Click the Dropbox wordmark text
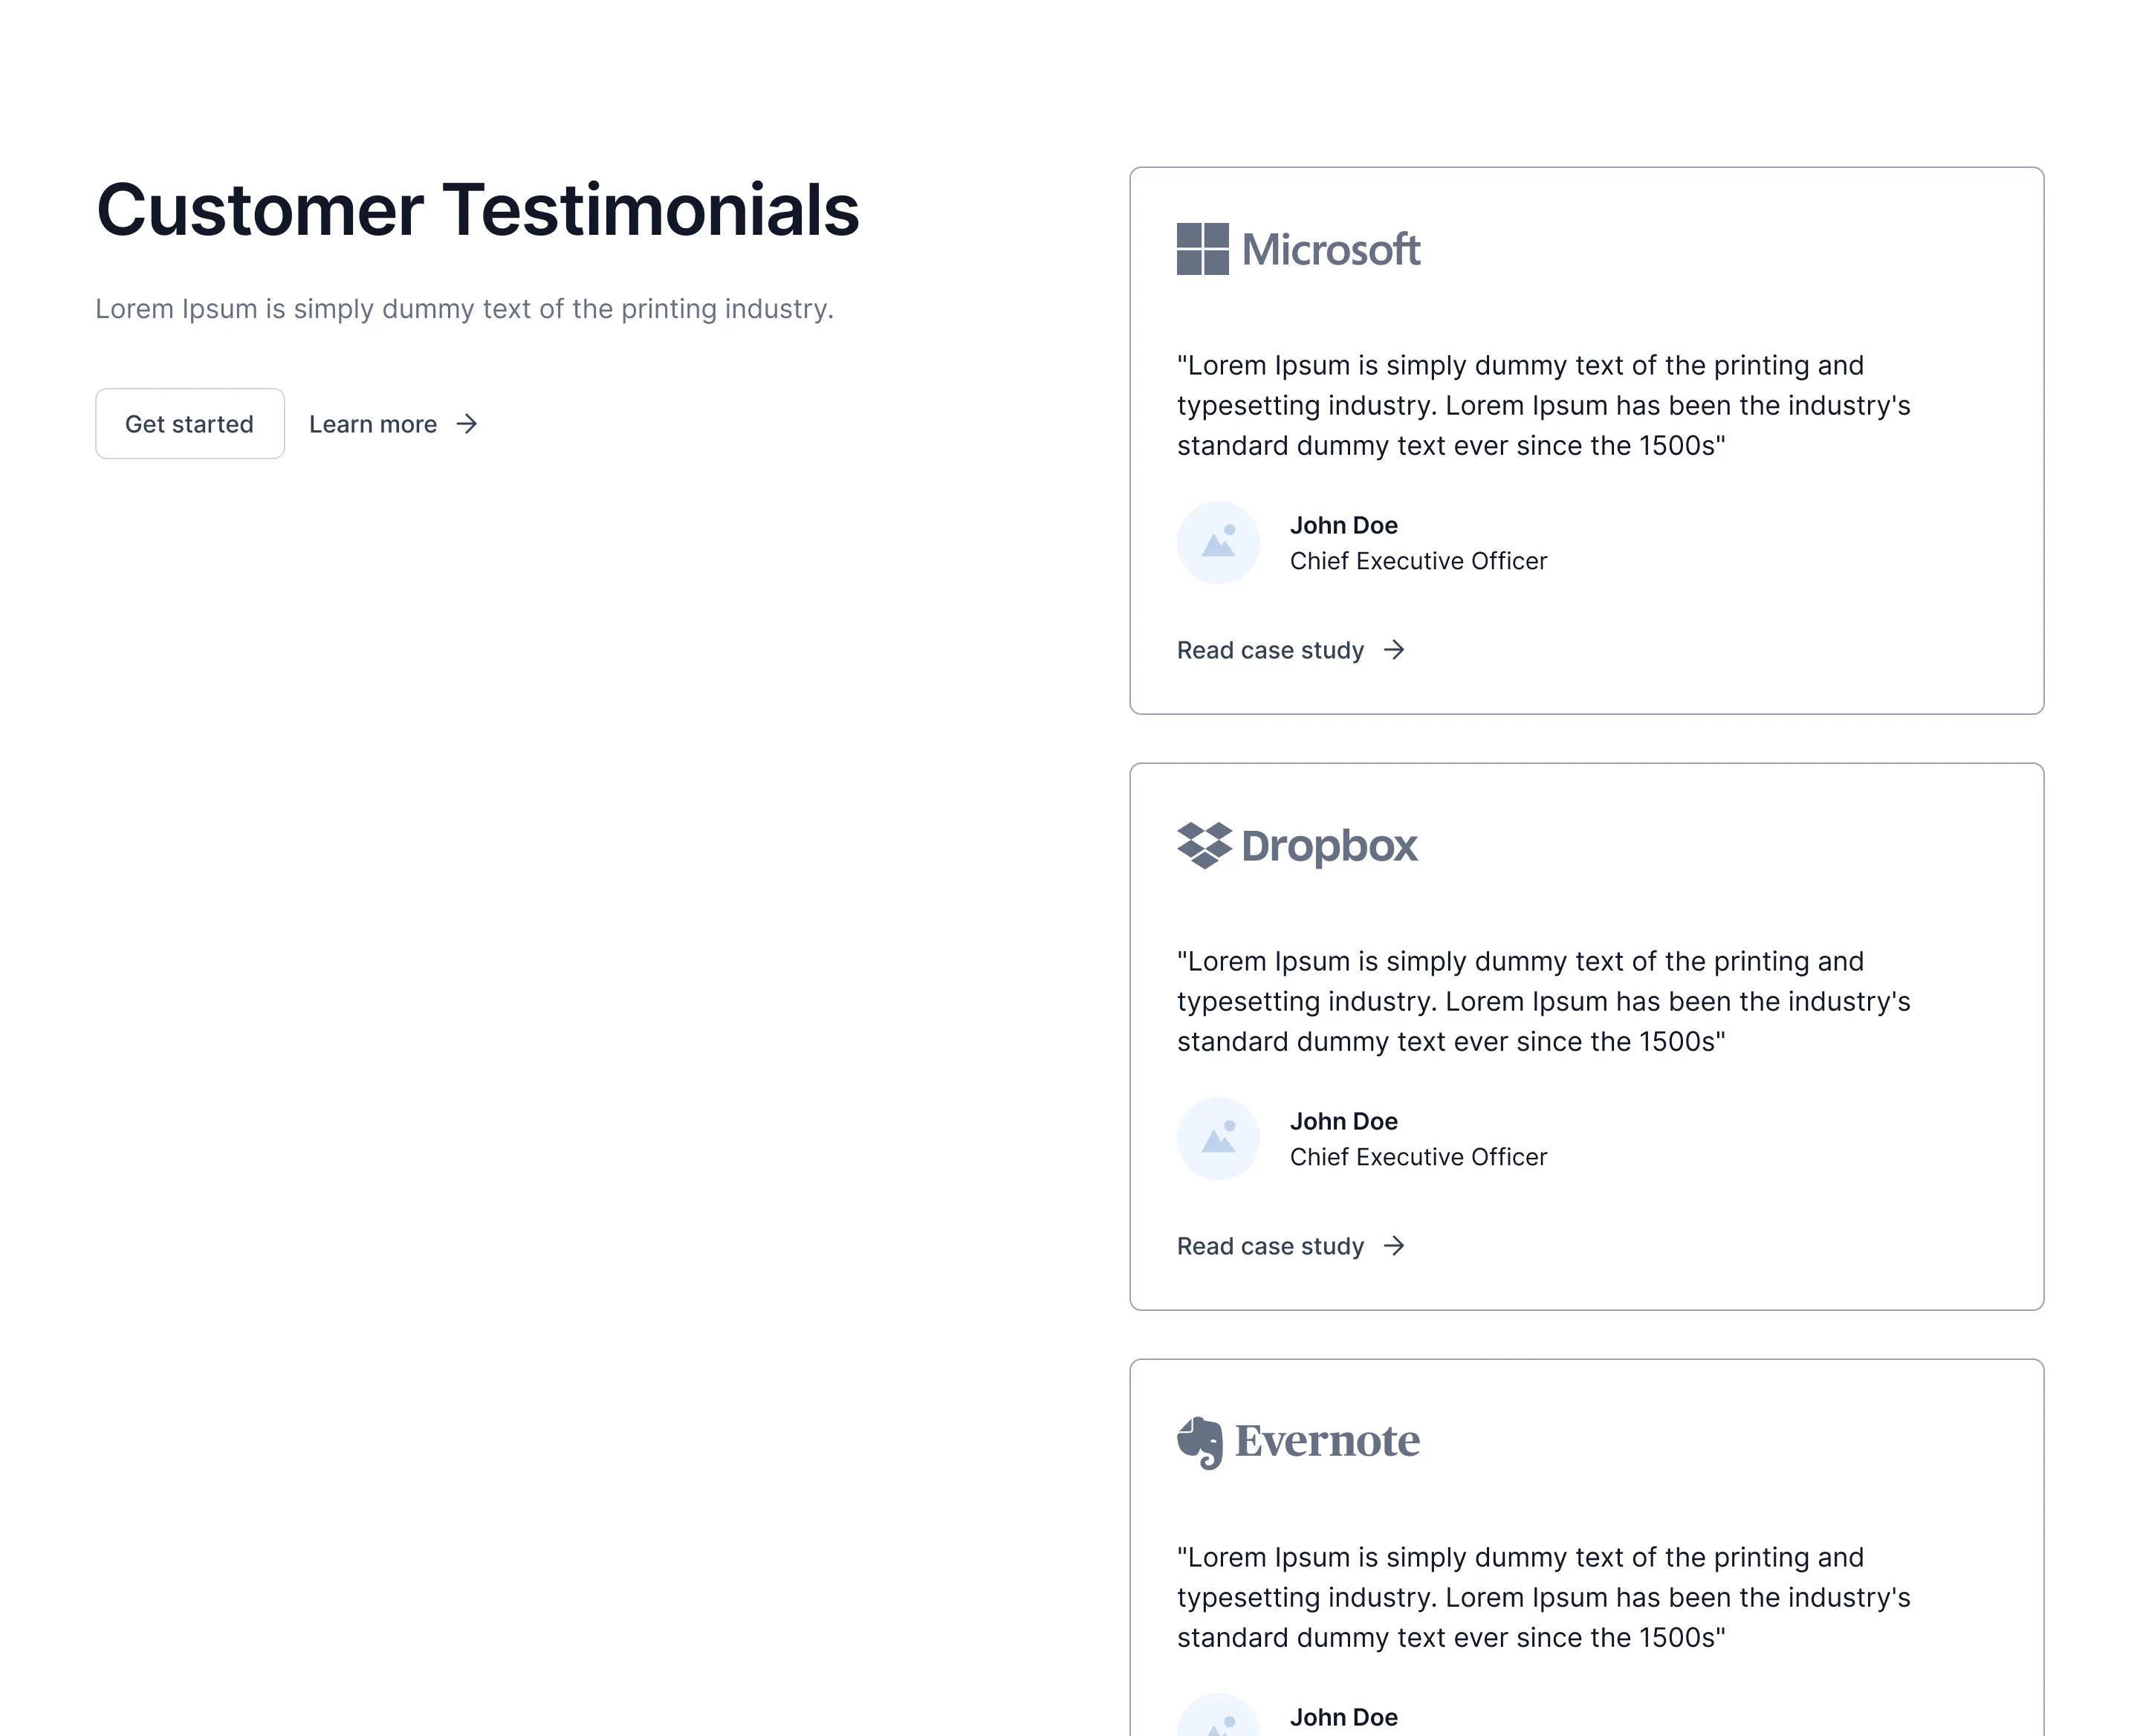The width and height of the screenshot is (2140, 1736). click(x=1329, y=846)
